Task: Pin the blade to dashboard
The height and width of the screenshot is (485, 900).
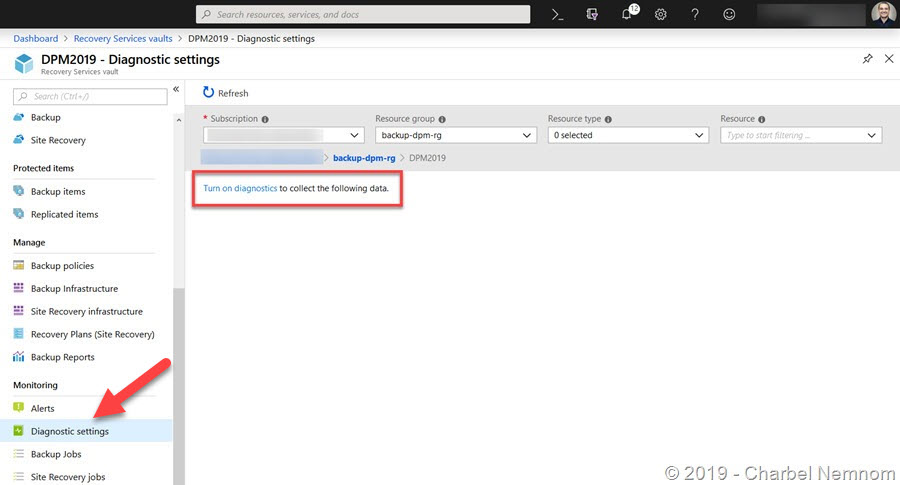Action: click(867, 59)
